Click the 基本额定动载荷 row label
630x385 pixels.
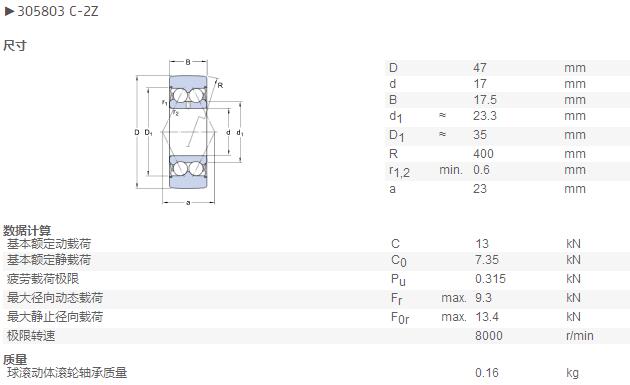(49, 244)
